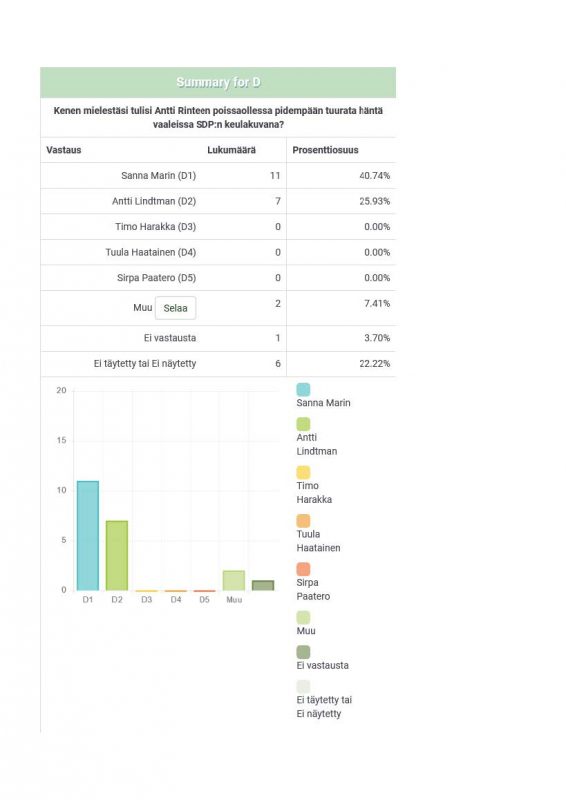Click the Ei täytetty tai Ei näytetty swatch
566x800 pixels.
coord(303,687)
